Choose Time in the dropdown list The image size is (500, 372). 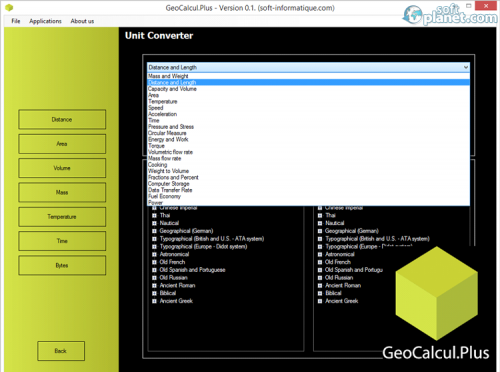point(308,120)
